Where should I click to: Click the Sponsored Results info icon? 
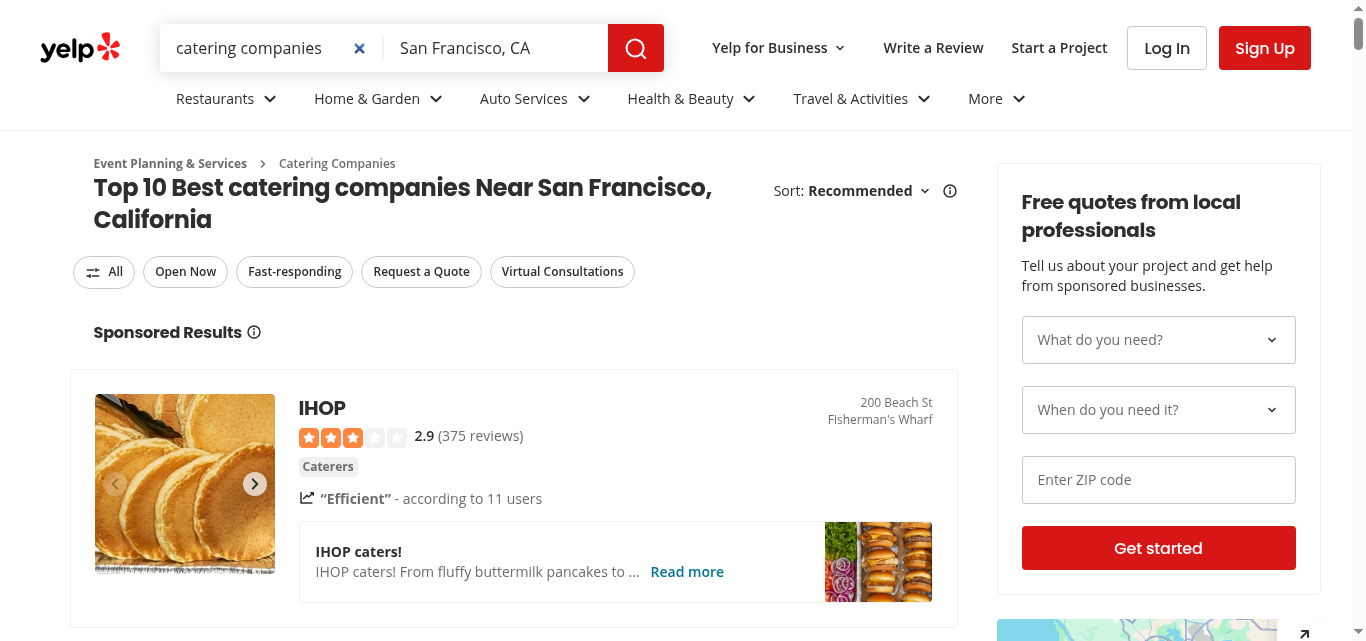pos(254,332)
